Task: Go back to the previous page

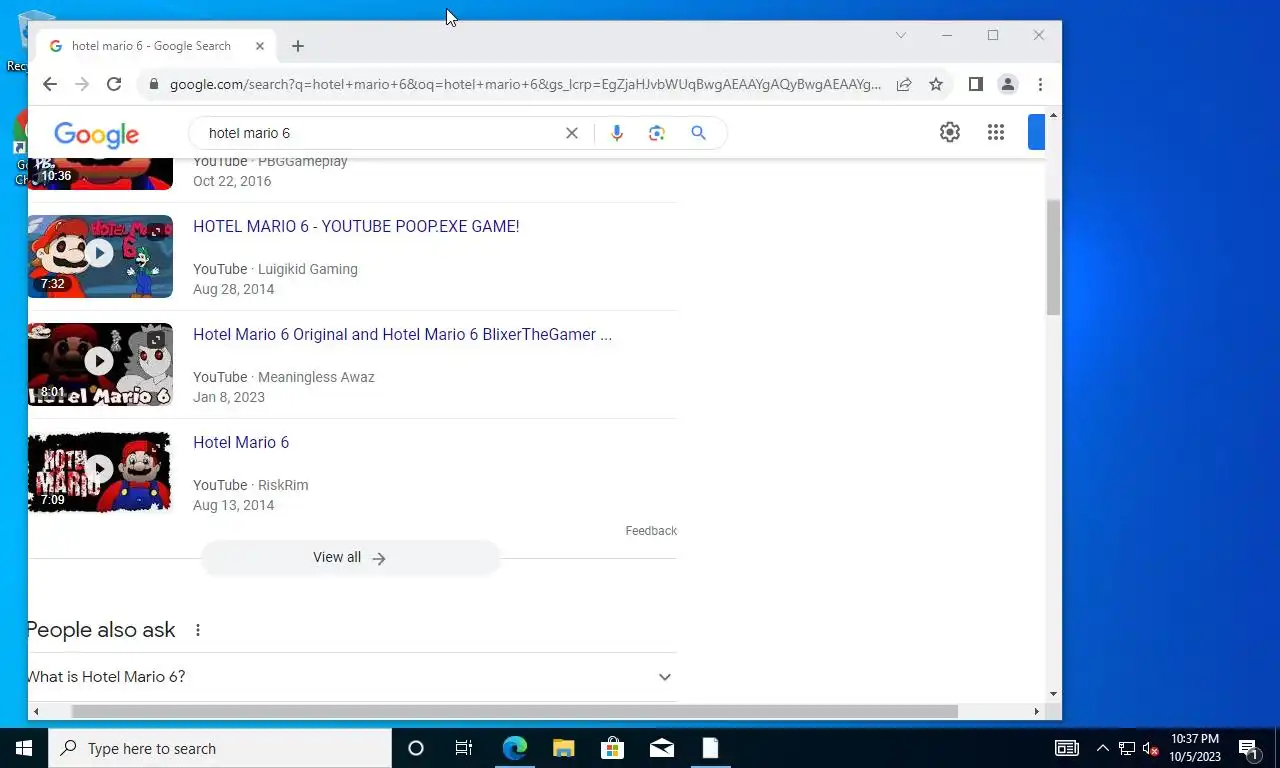Action: coord(50,84)
